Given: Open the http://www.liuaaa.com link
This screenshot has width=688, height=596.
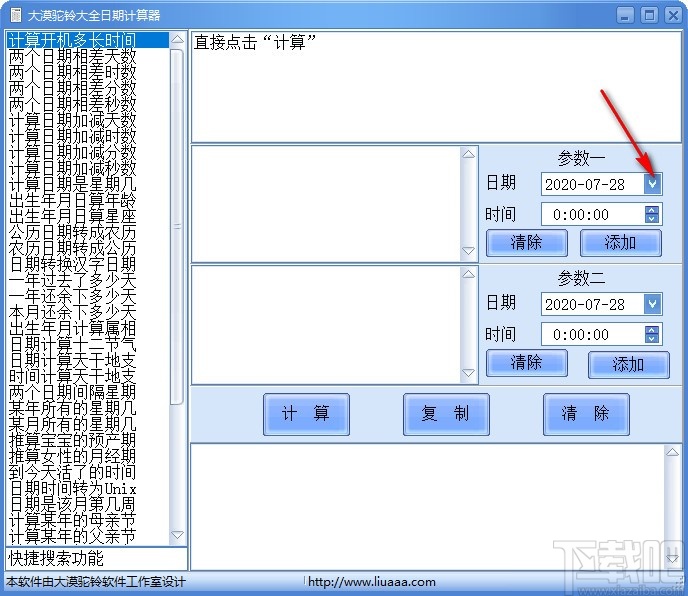Looking at the screenshot, I should tap(372, 582).
